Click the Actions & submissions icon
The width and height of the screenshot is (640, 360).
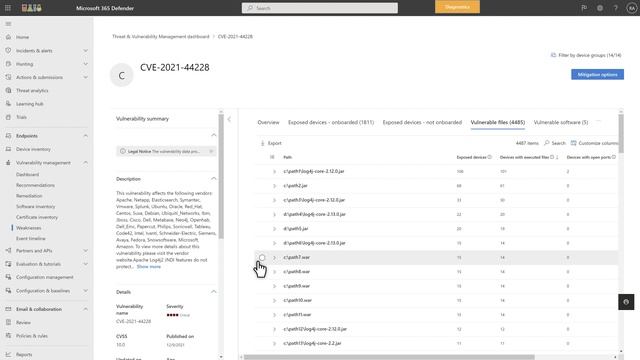tap(8, 77)
